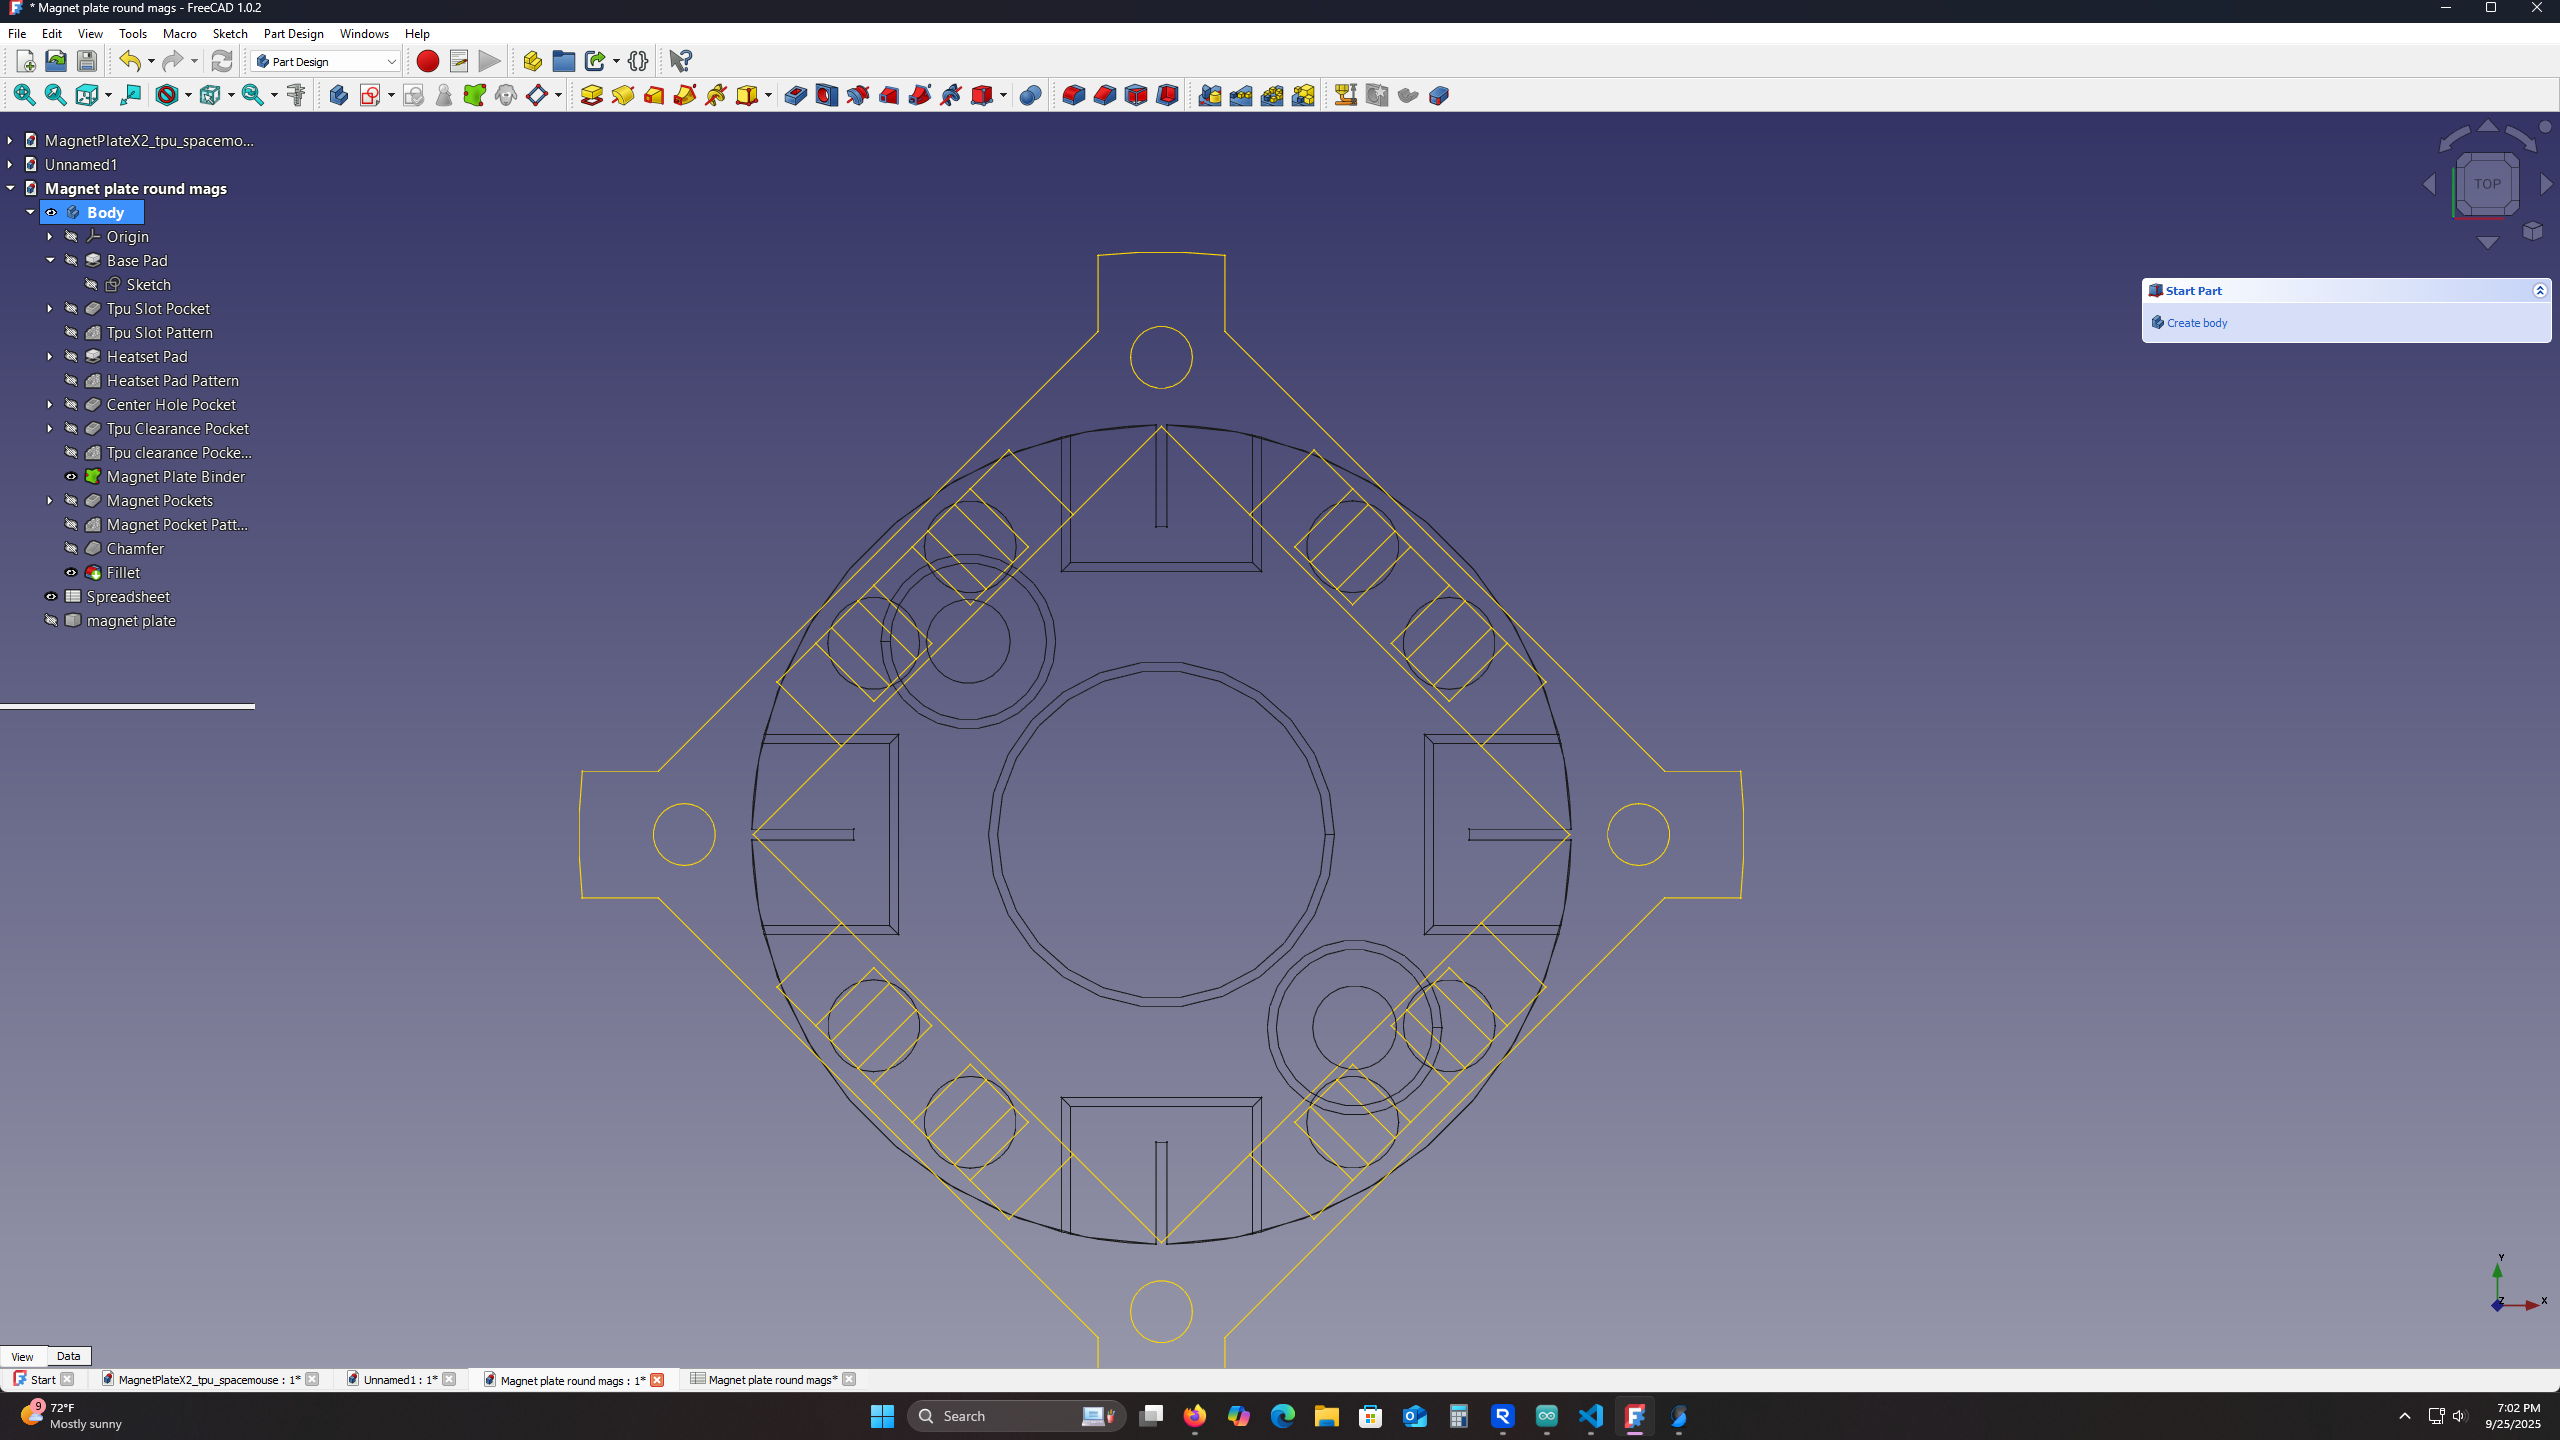
Task: Create a new document
Action: 26,61
